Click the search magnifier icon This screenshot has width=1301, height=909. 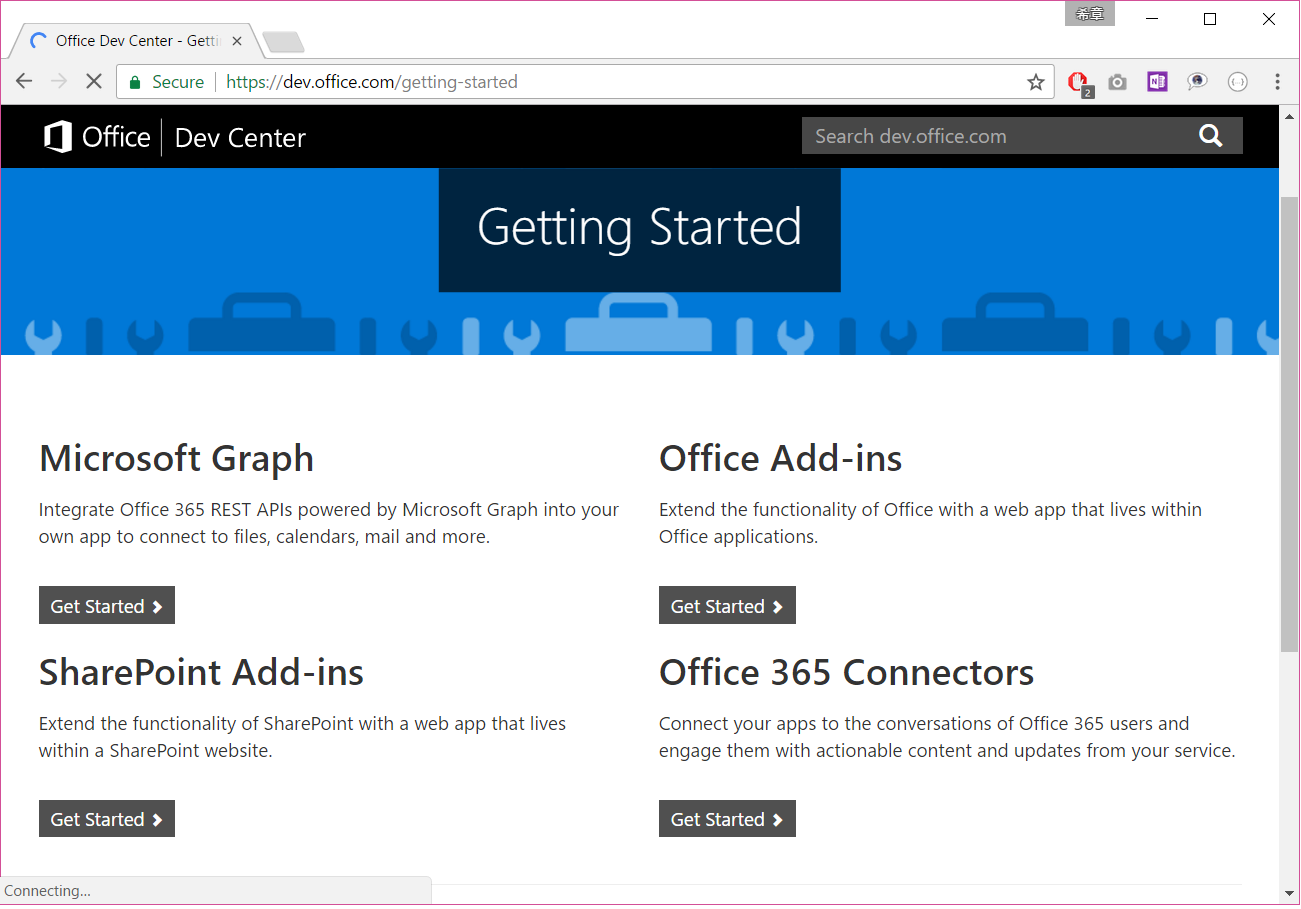pyautogui.click(x=1210, y=135)
